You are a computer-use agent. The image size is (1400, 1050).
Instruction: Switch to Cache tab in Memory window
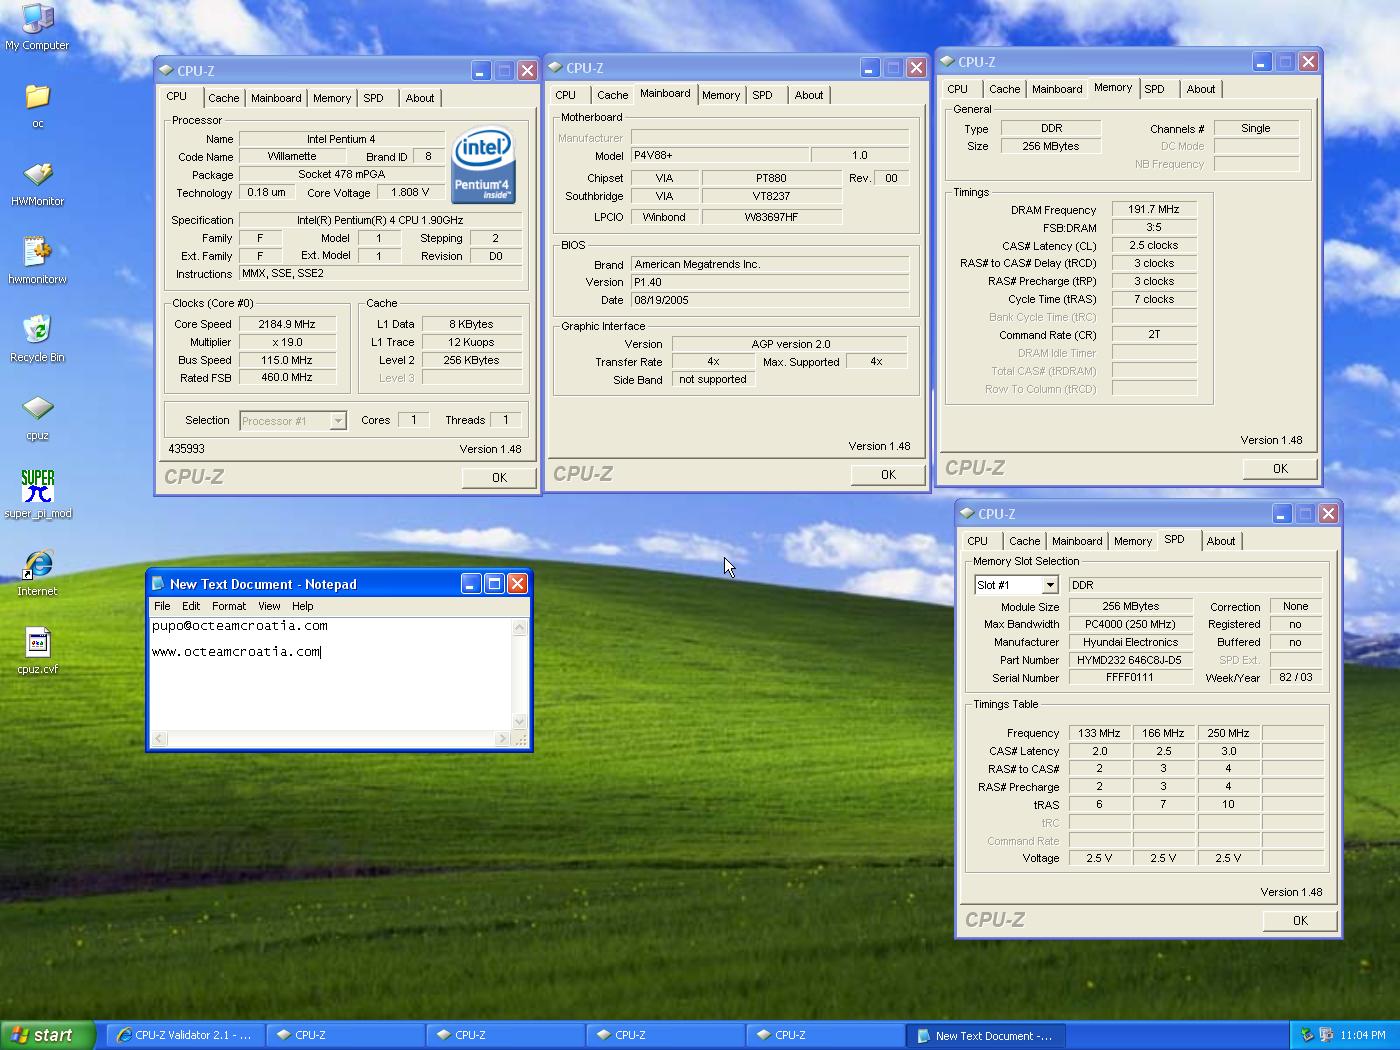point(1004,89)
